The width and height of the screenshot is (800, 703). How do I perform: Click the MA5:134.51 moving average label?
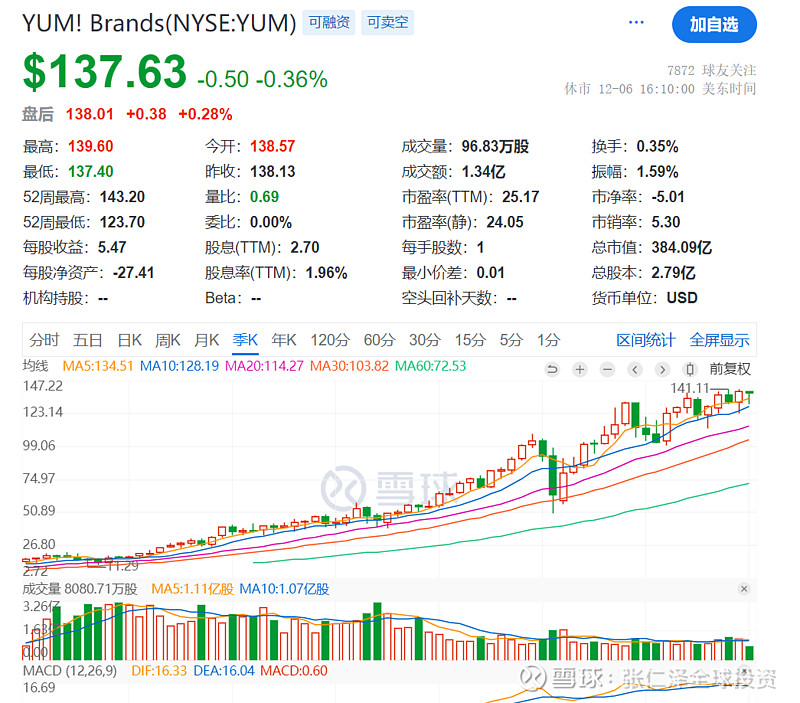point(97,366)
